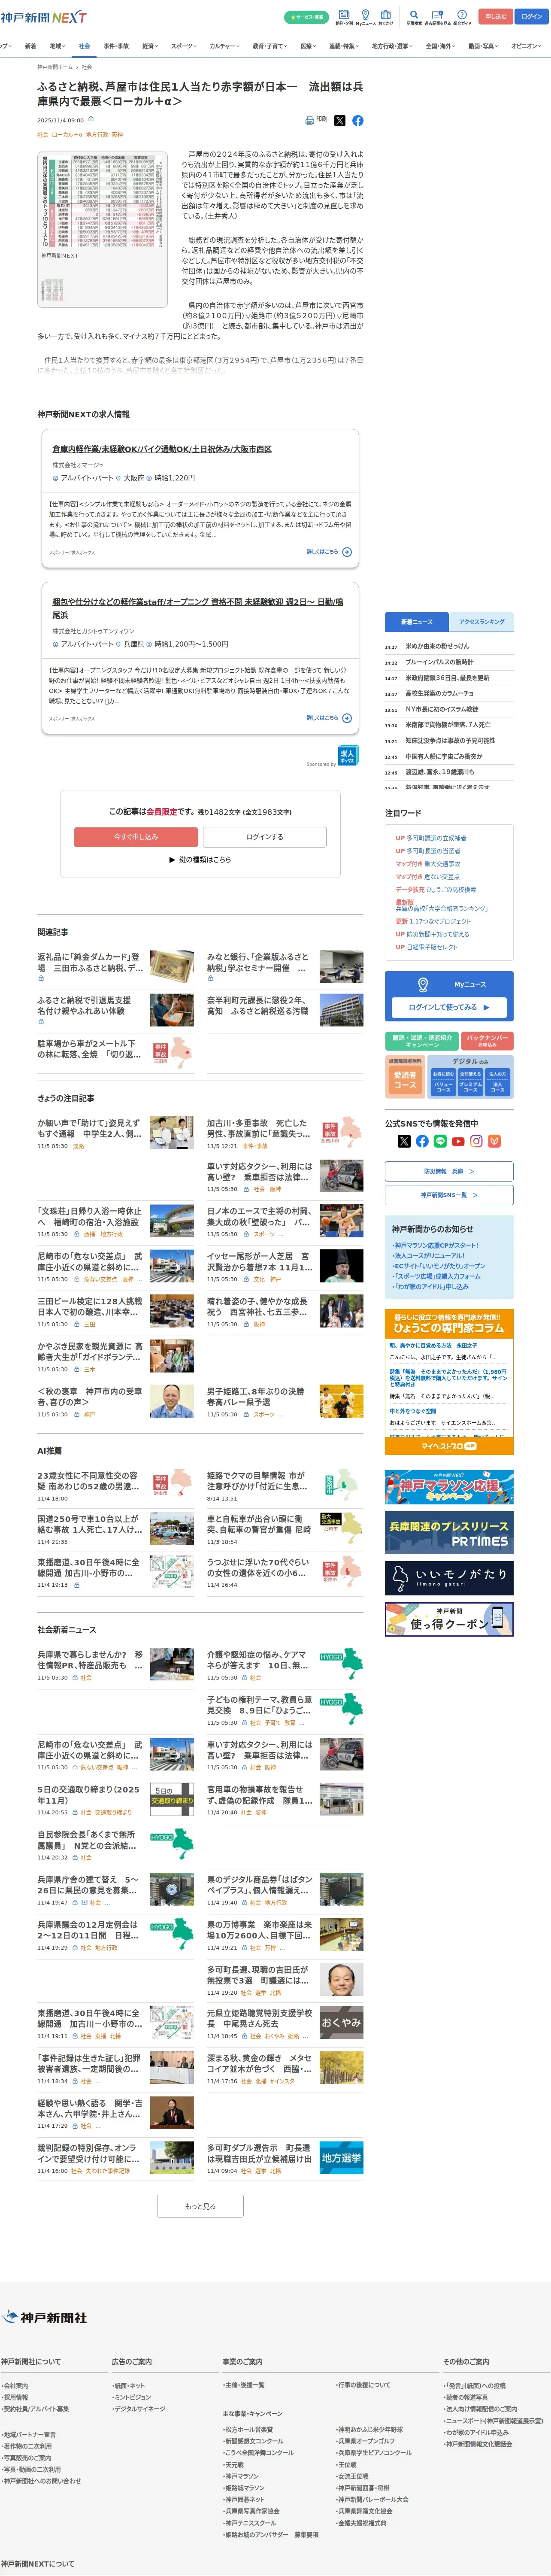The width and height of the screenshot is (551, 2576).
Task: Click 愛読者コース orange button
Action: pyautogui.click(x=405, y=1081)
